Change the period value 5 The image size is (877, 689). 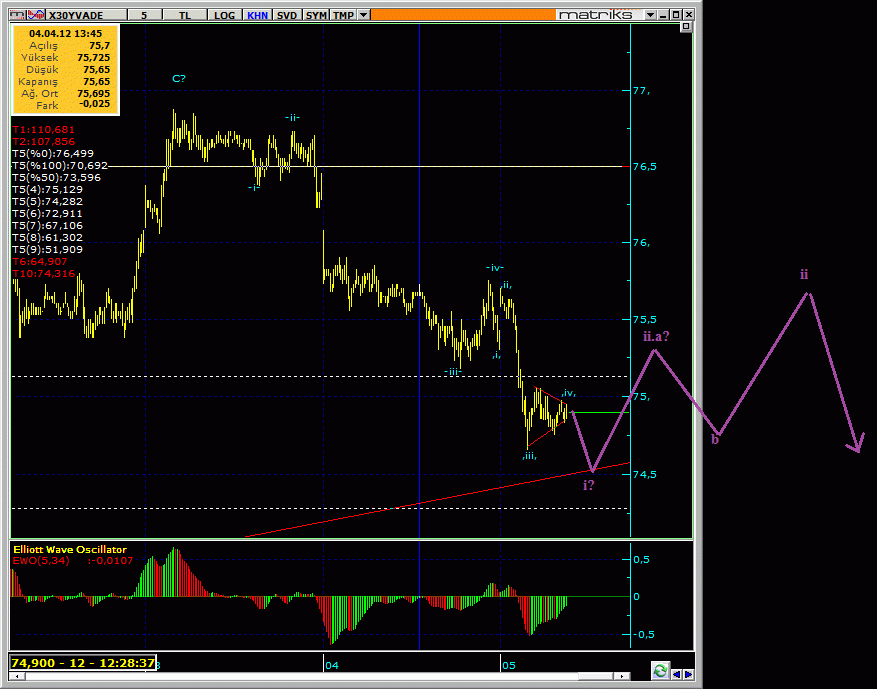coord(144,15)
